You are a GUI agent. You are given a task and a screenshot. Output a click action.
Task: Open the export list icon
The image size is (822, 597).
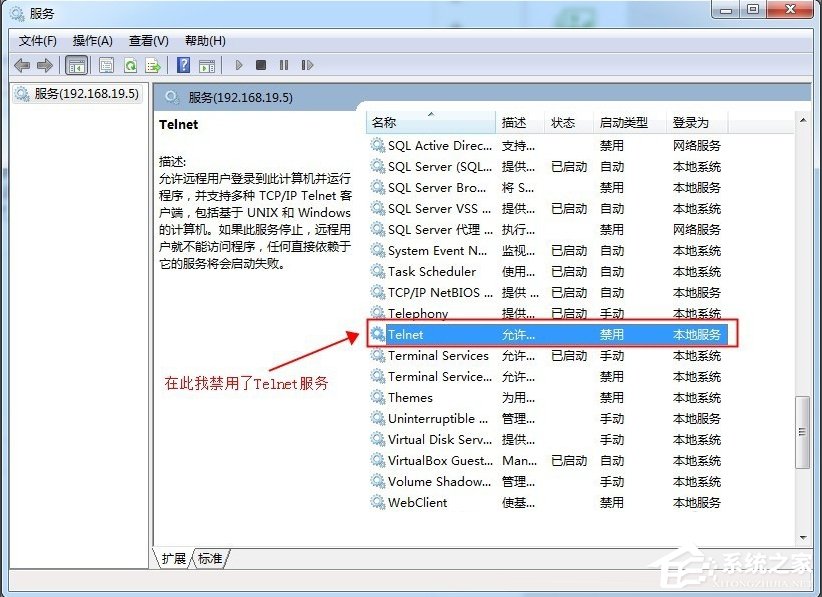pos(153,65)
